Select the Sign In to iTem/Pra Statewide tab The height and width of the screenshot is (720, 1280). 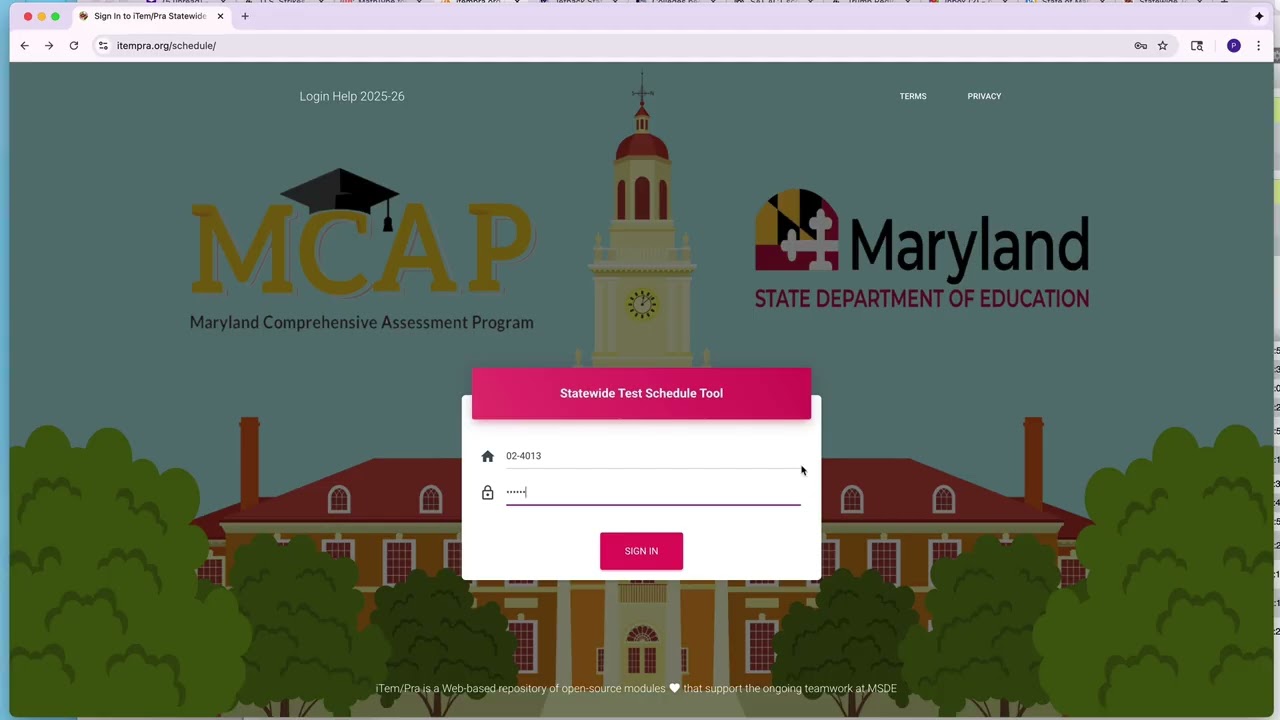(x=150, y=16)
